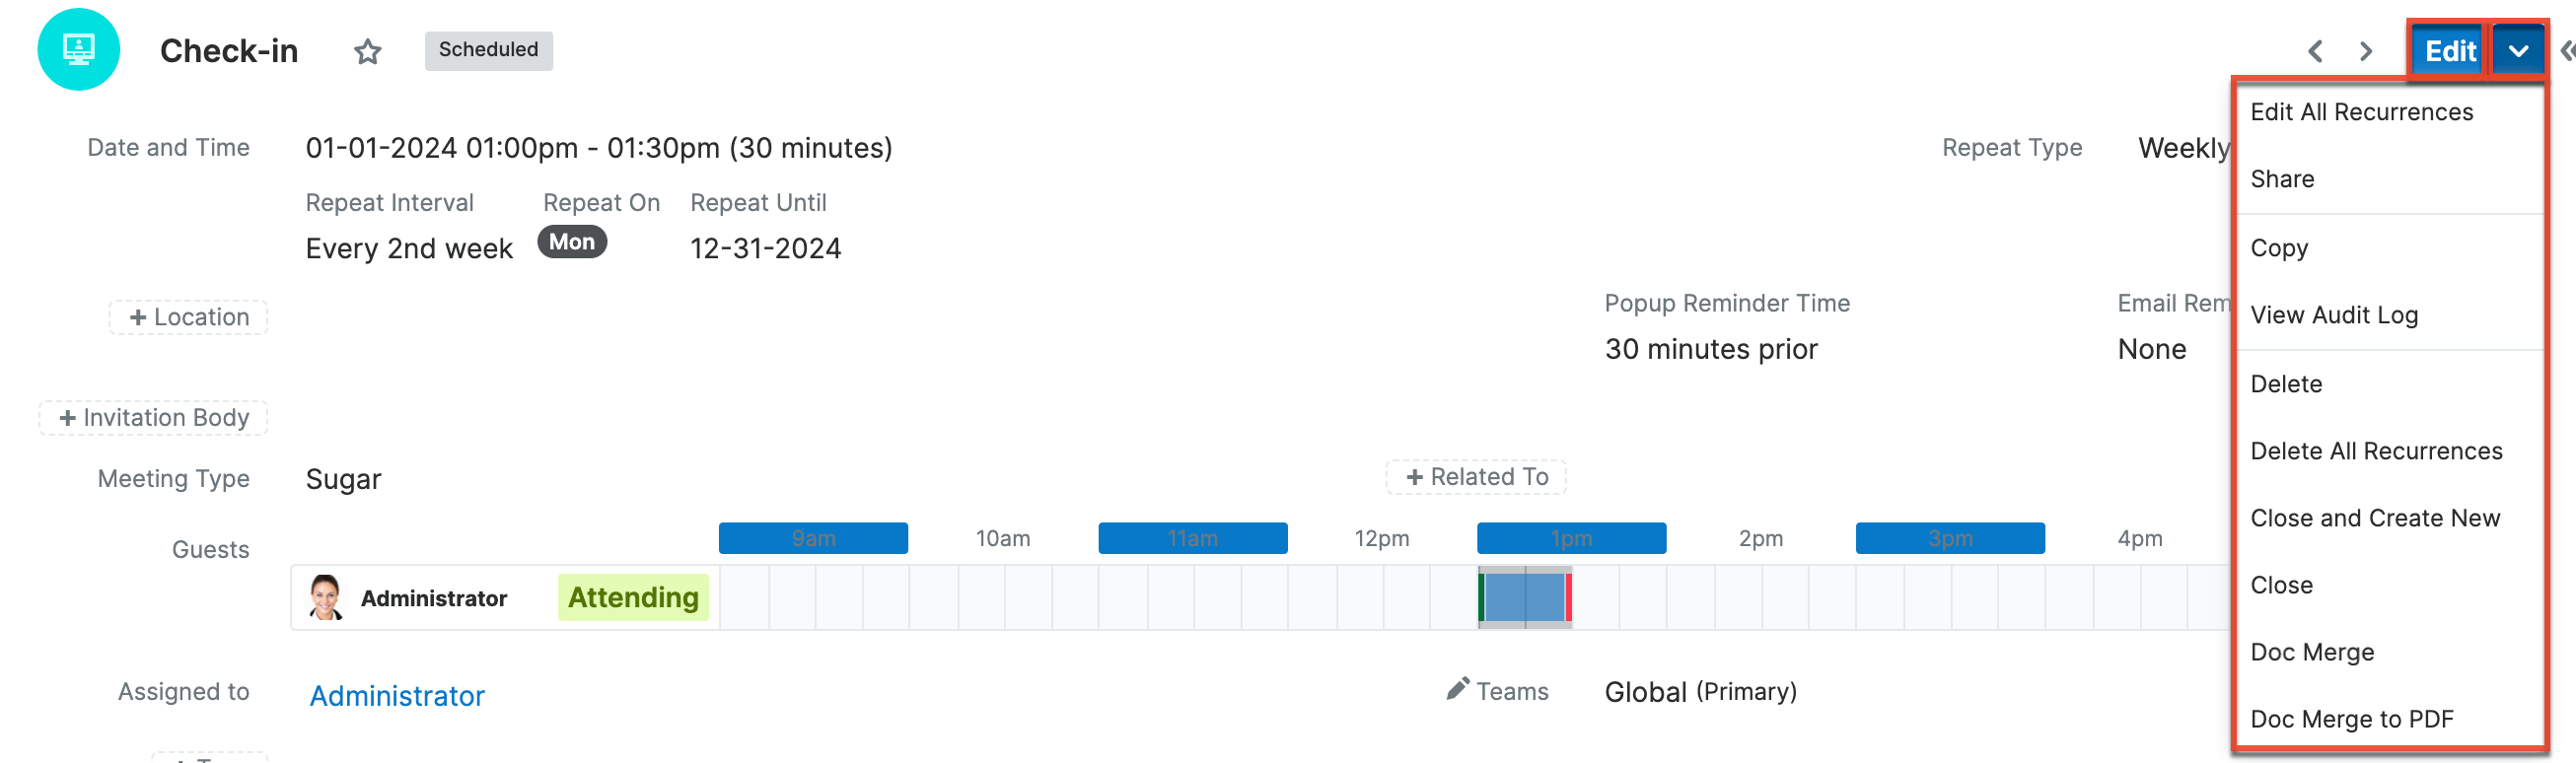Image resolution: width=2576 pixels, height=763 pixels.
Task: Choose Share from the actions menu
Action: 2282,179
